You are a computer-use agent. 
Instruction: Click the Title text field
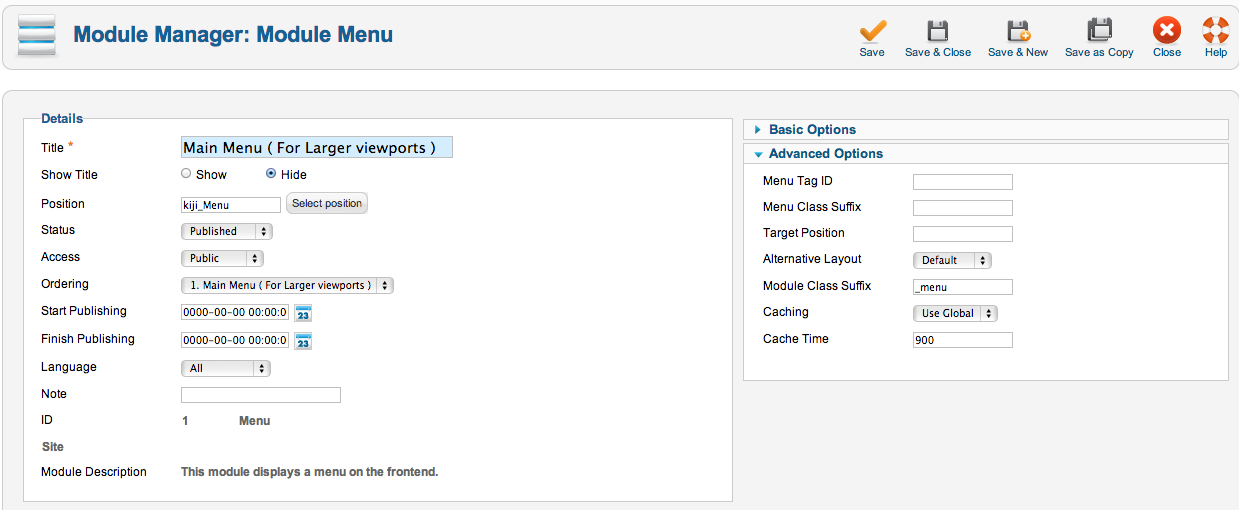tap(317, 147)
